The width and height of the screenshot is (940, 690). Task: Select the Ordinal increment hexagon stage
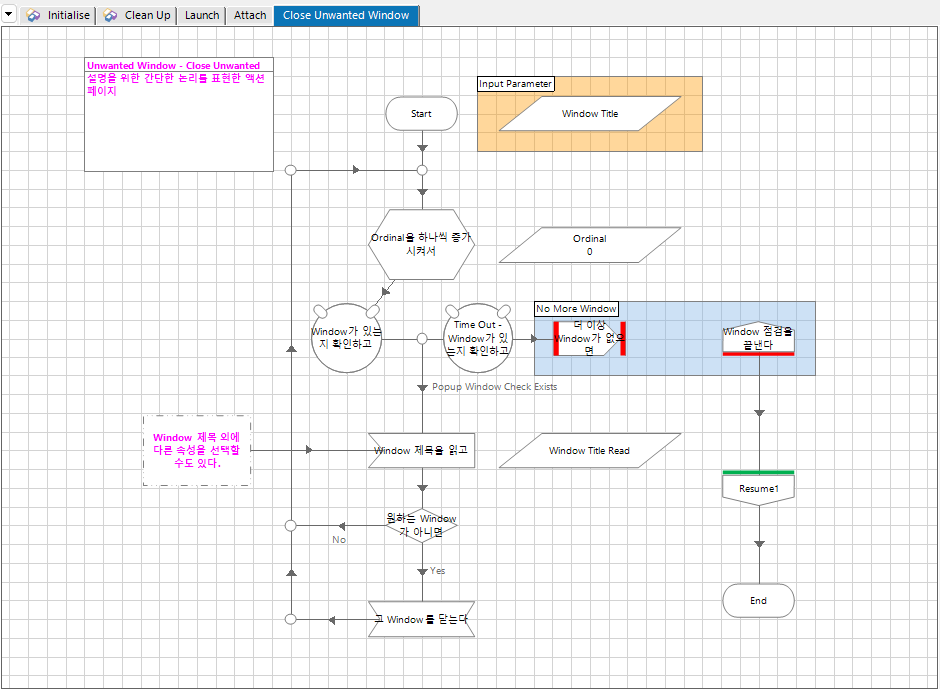click(x=421, y=245)
